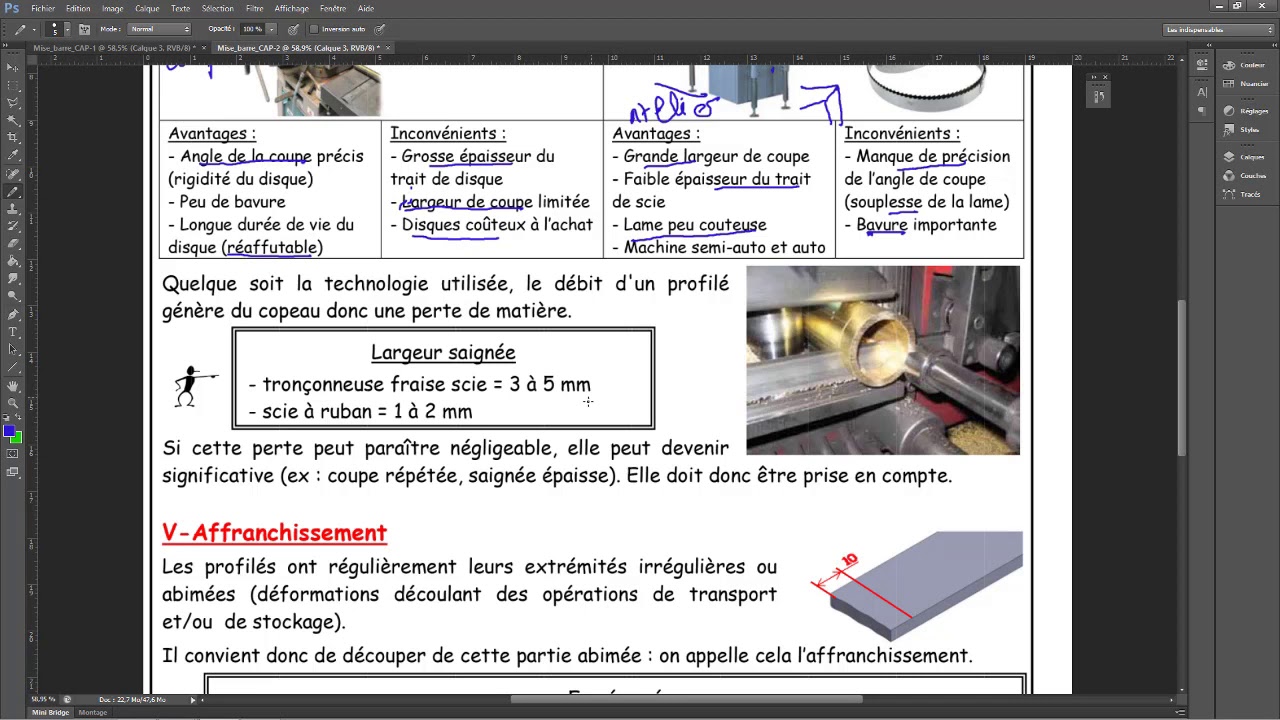
Task: Select the Smudge tool
Action: (x=13, y=278)
